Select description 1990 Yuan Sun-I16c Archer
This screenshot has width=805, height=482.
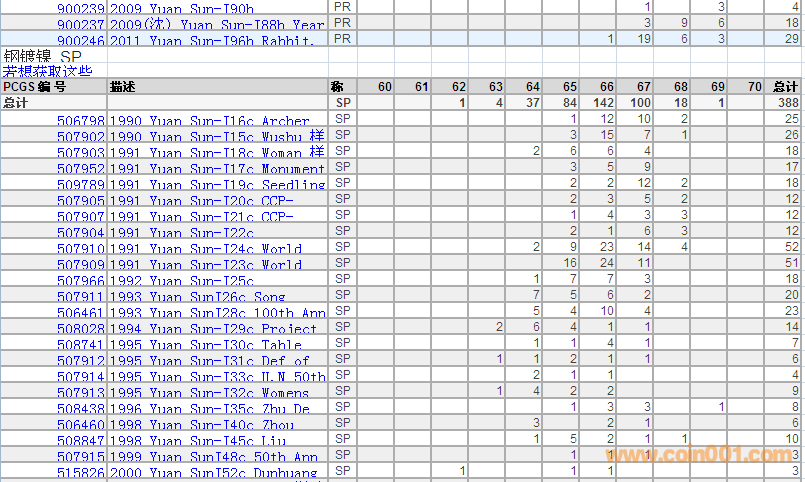pos(209,121)
